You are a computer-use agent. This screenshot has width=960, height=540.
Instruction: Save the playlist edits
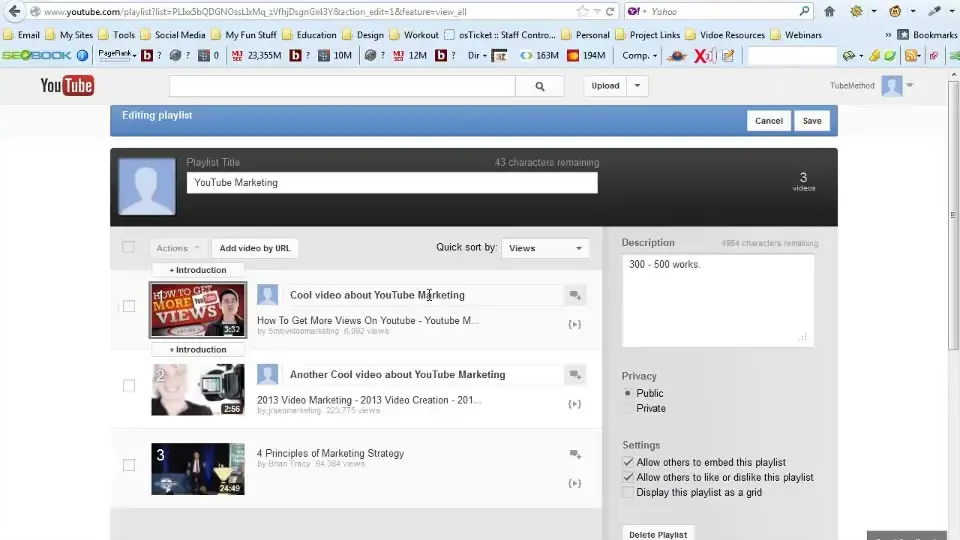[x=812, y=121]
